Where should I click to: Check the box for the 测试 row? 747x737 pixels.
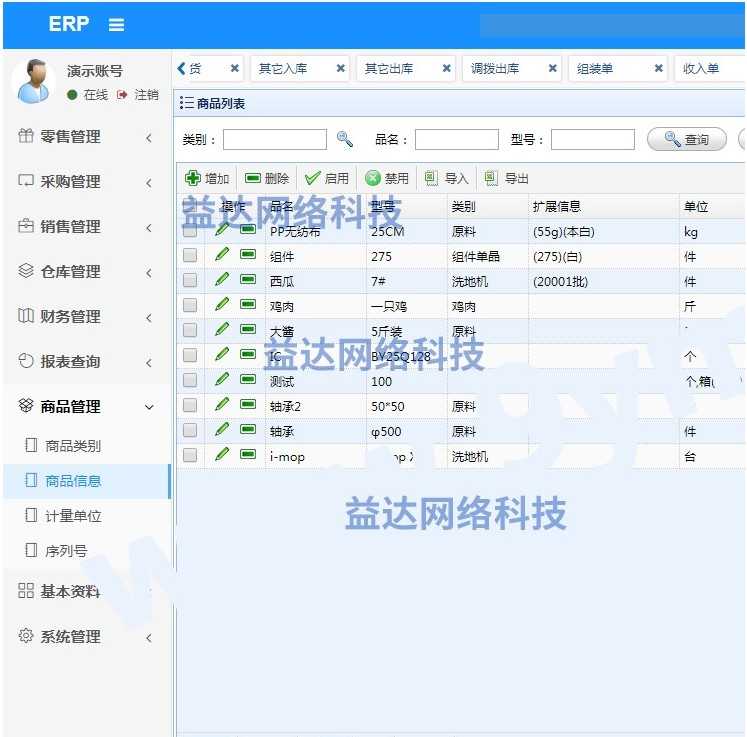coord(190,380)
